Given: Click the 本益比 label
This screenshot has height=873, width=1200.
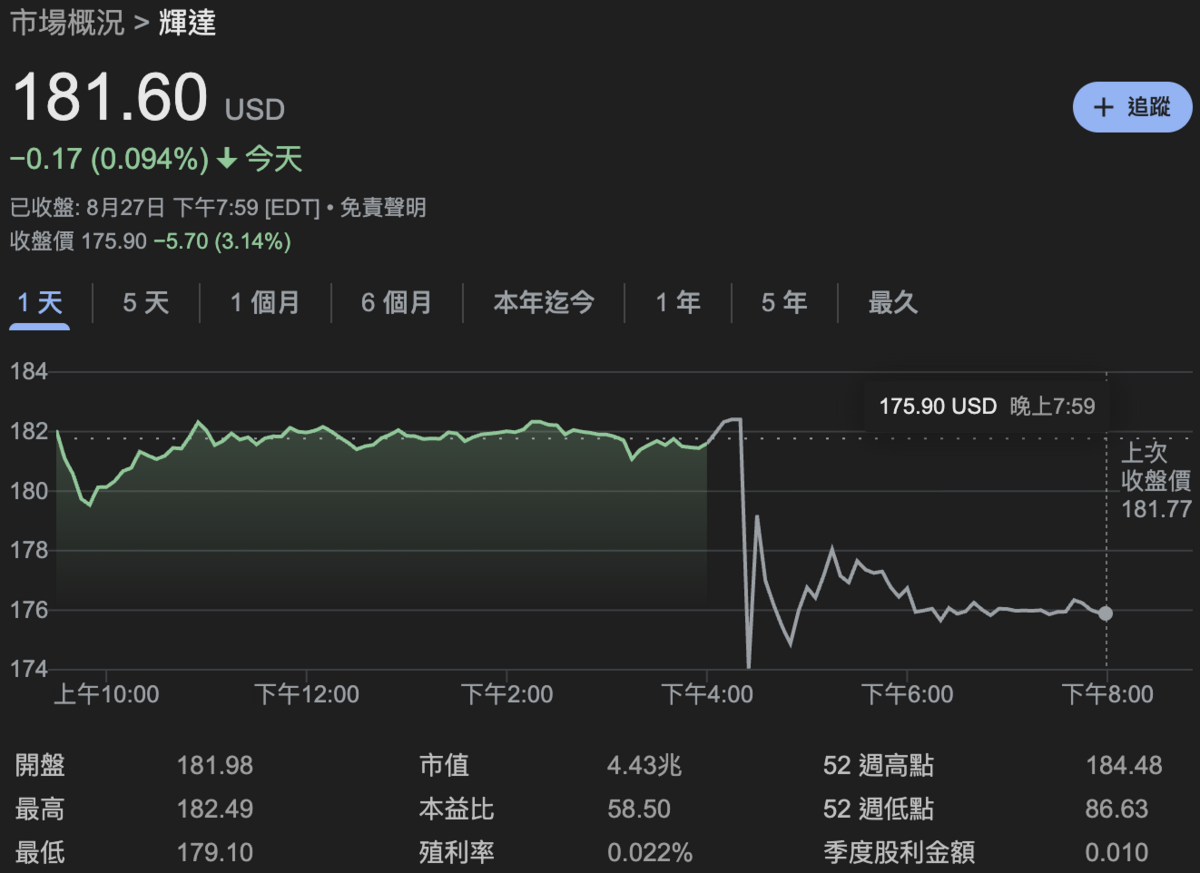Looking at the screenshot, I should (x=456, y=809).
